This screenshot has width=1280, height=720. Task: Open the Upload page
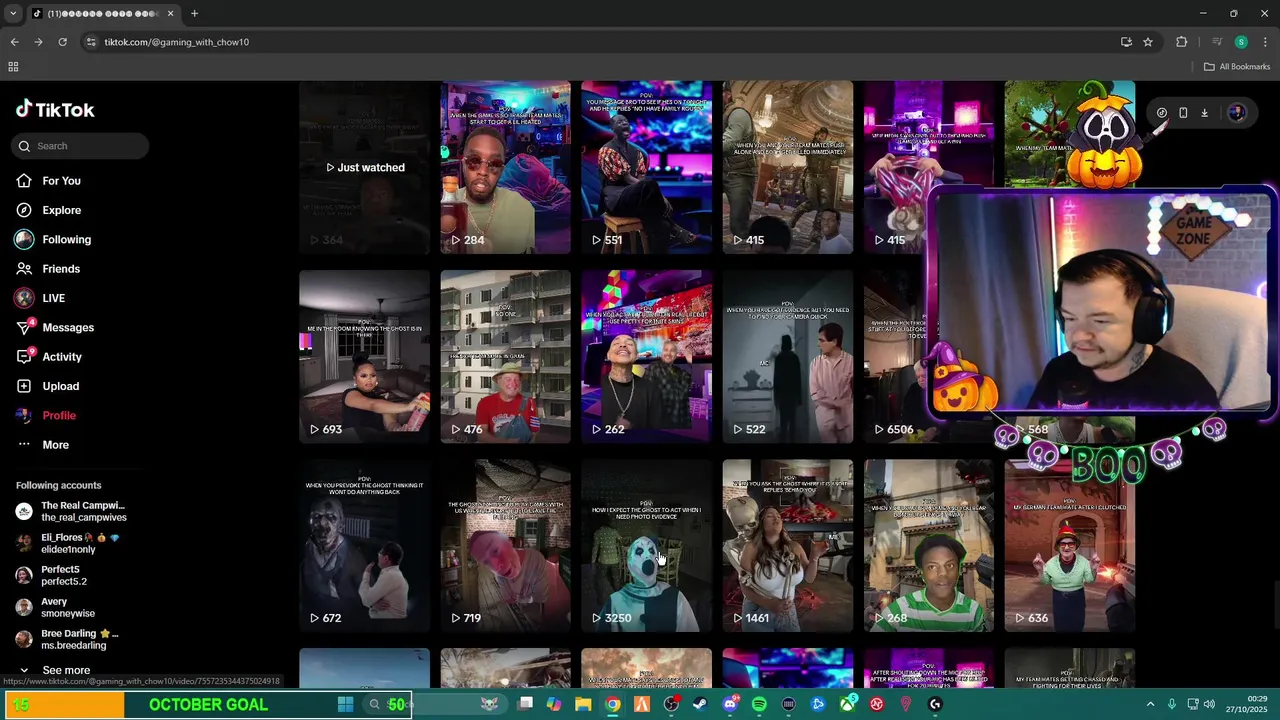coord(60,386)
